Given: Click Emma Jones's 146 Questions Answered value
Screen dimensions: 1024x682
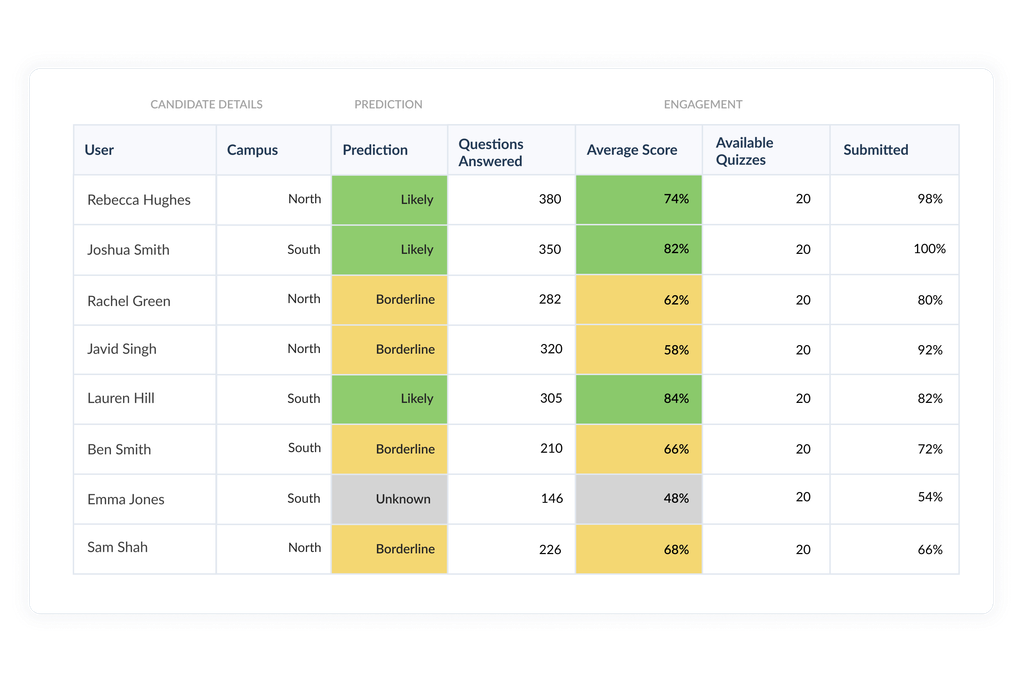Looking at the screenshot, I should click(551, 499).
